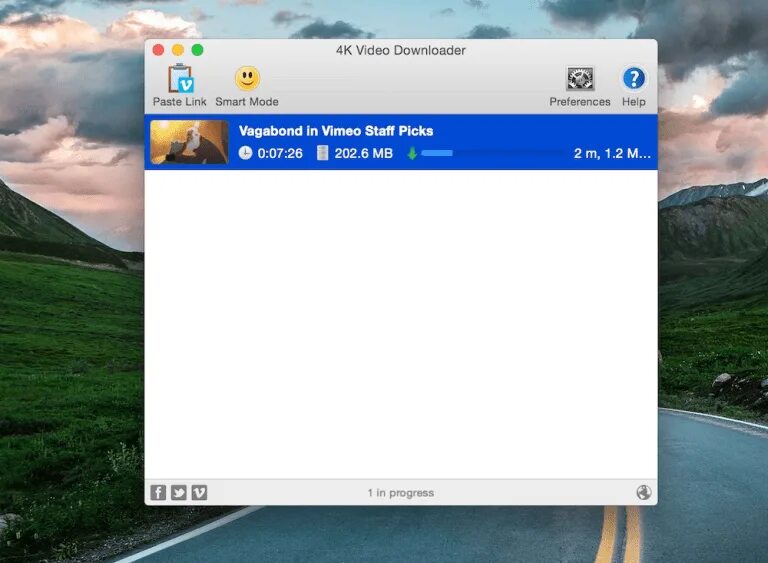
Task: Click the download progress bar
Action: click(493, 153)
